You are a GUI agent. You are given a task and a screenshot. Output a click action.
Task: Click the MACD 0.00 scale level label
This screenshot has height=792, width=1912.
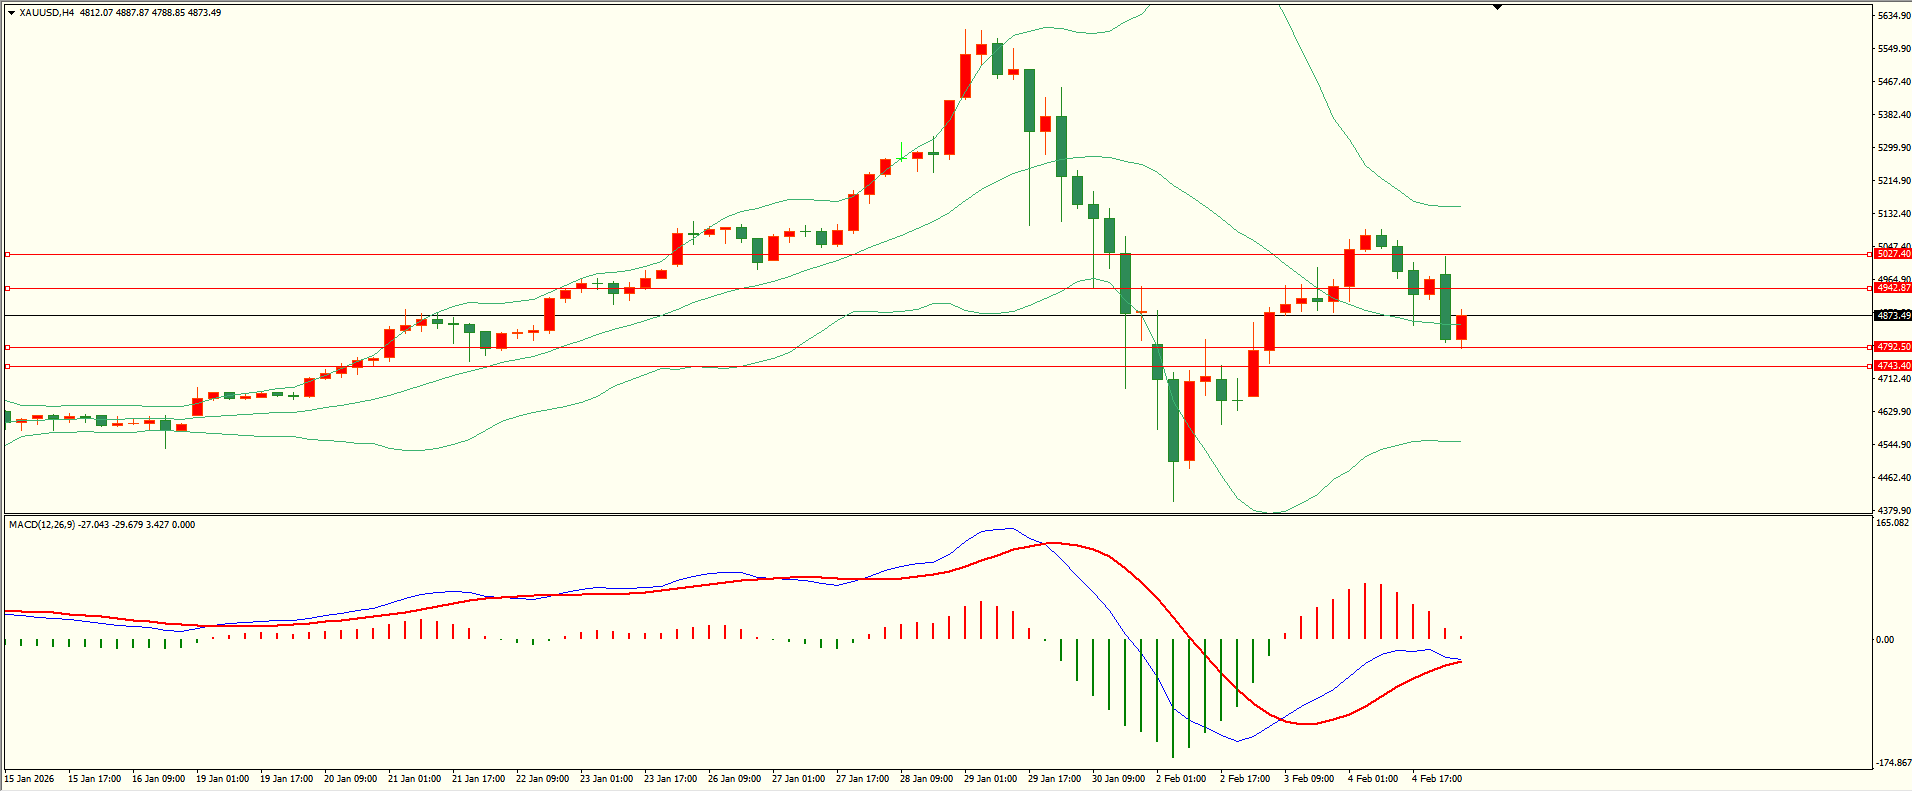pyautogui.click(x=1885, y=640)
